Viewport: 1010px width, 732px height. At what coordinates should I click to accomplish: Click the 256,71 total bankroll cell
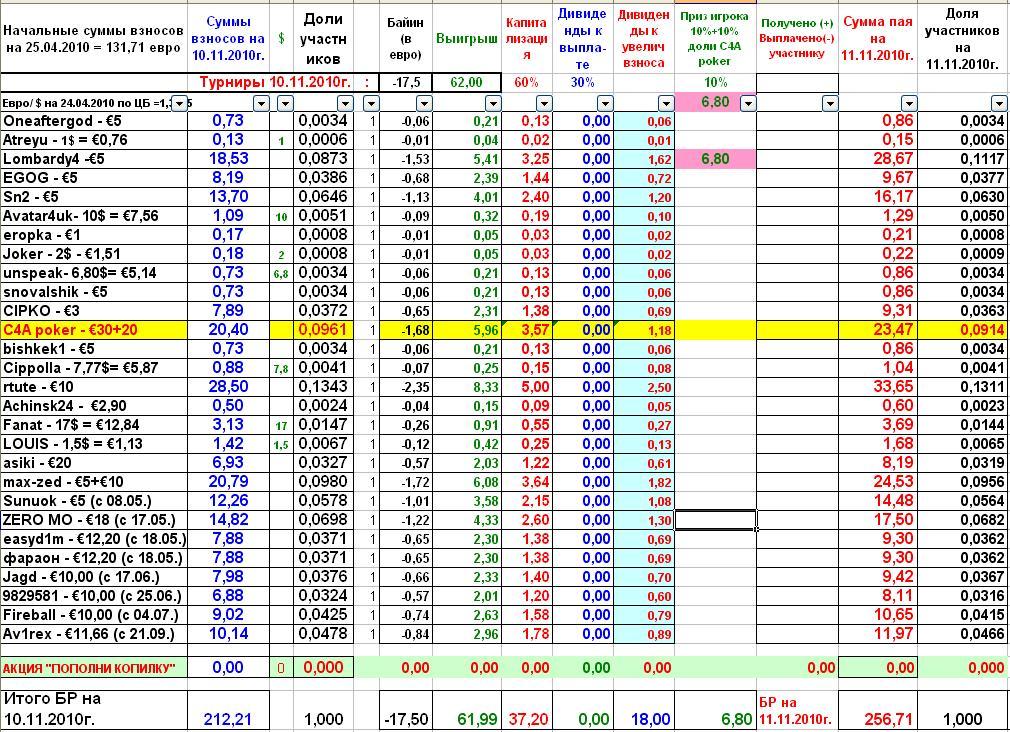(878, 710)
